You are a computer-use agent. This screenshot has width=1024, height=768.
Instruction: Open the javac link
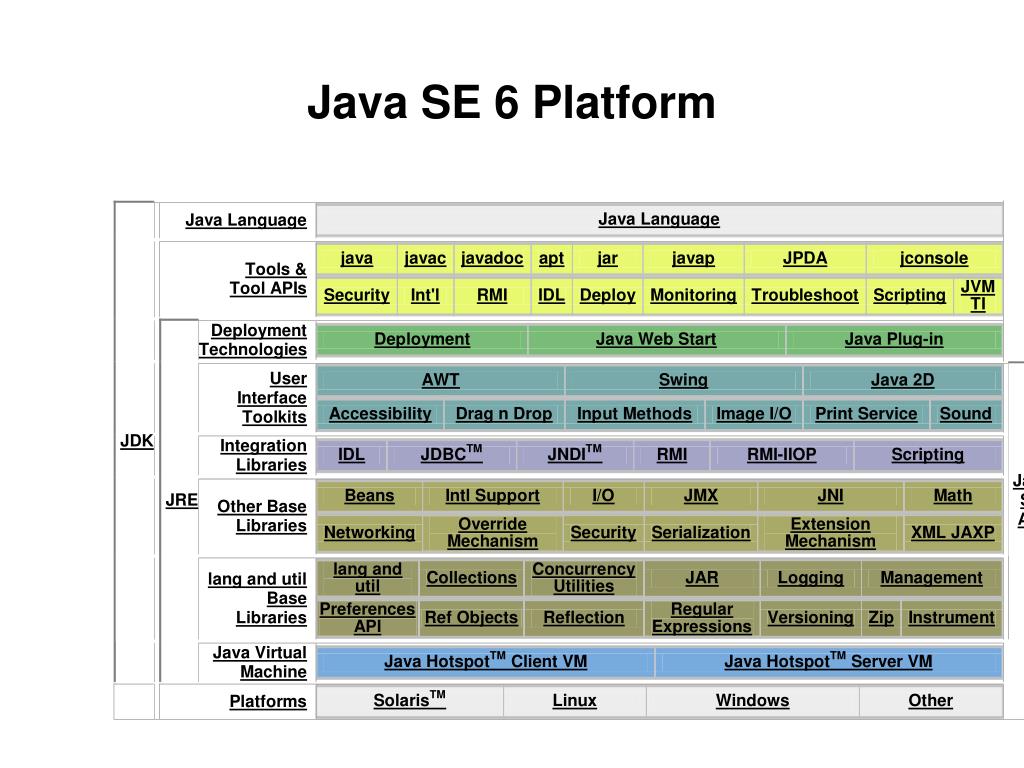425,258
